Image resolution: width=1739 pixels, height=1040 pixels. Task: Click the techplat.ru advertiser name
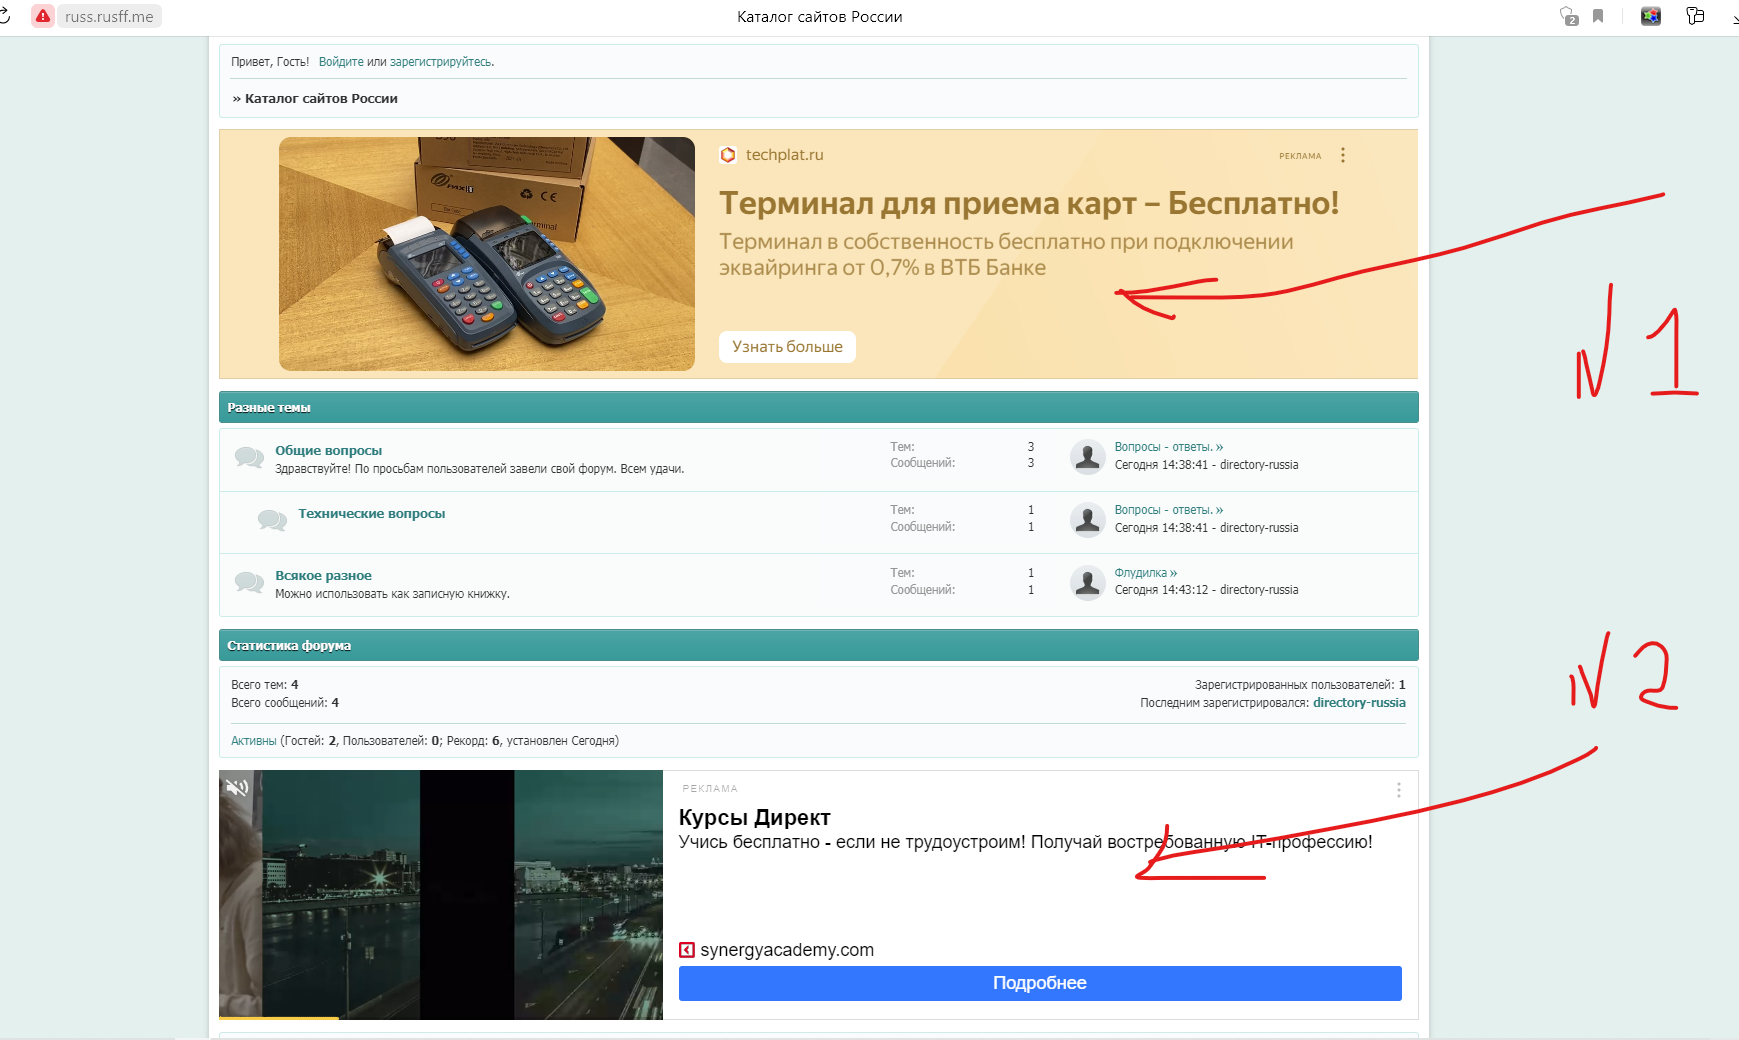point(785,155)
